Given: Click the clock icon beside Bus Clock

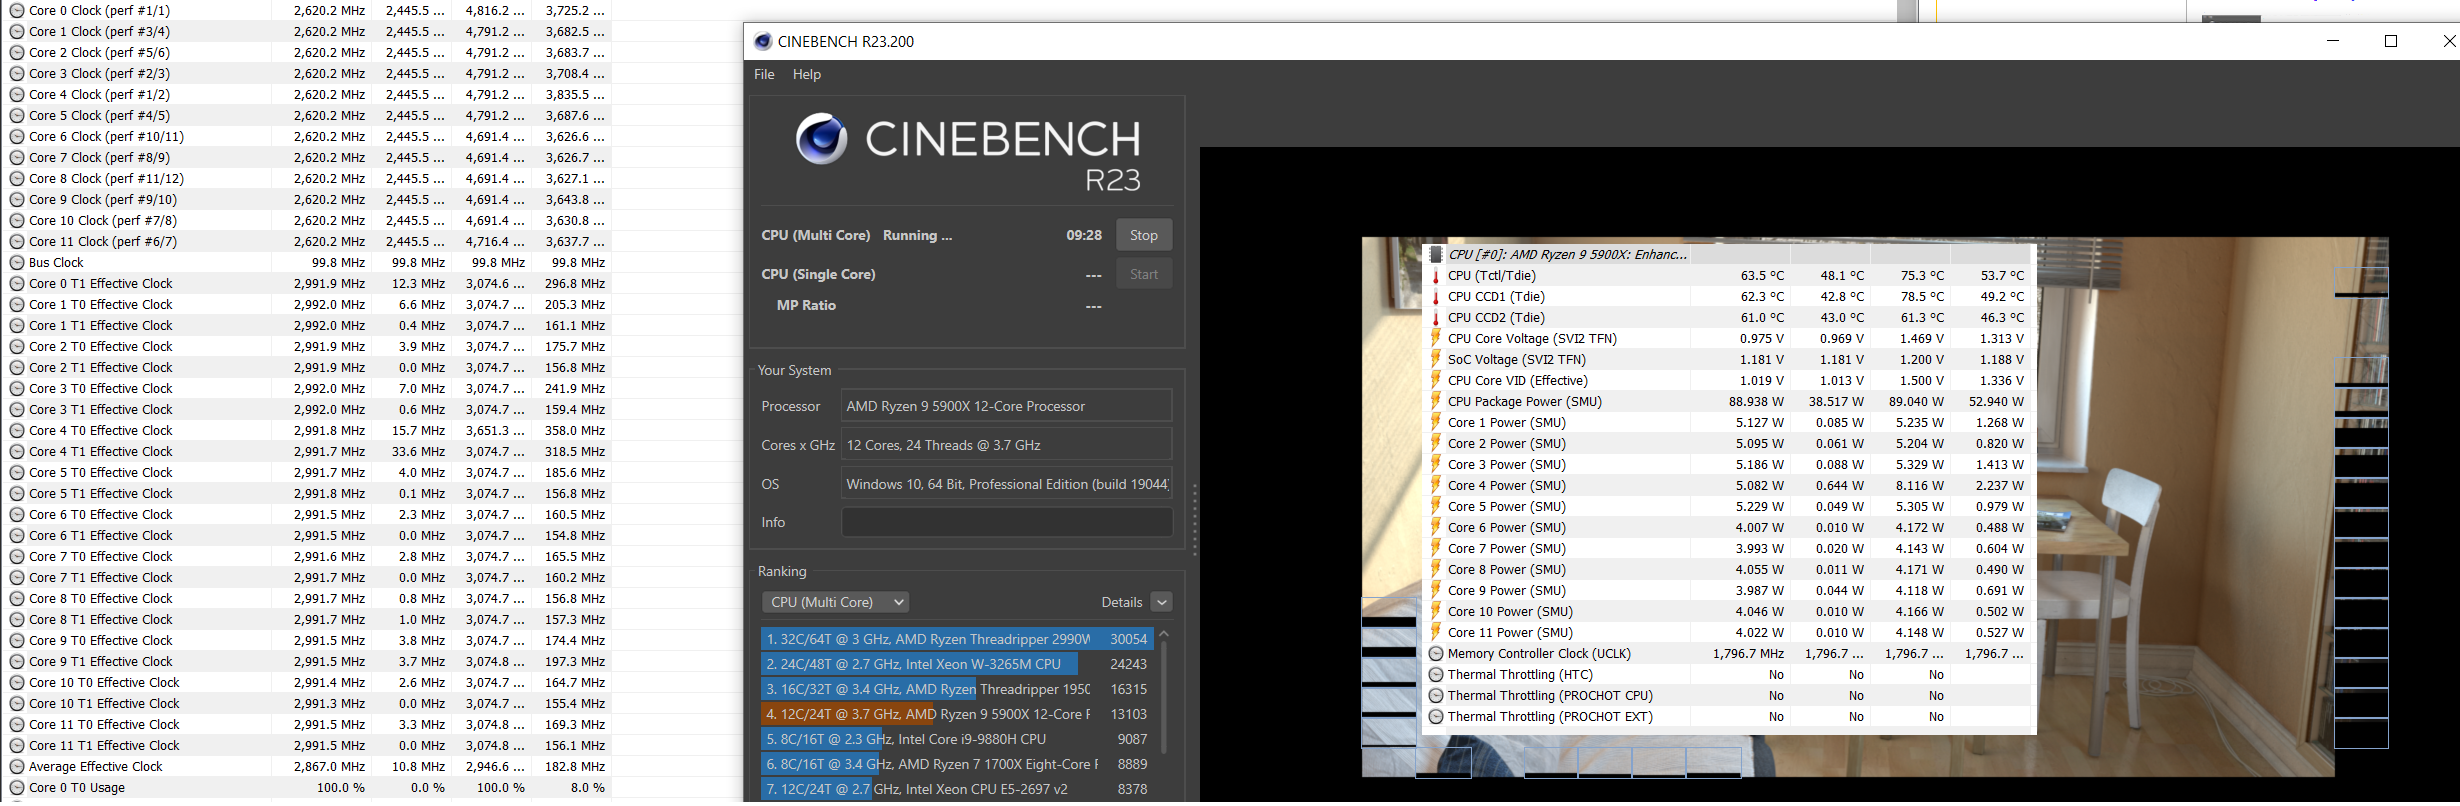Looking at the screenshot, I should pos(17,262).
